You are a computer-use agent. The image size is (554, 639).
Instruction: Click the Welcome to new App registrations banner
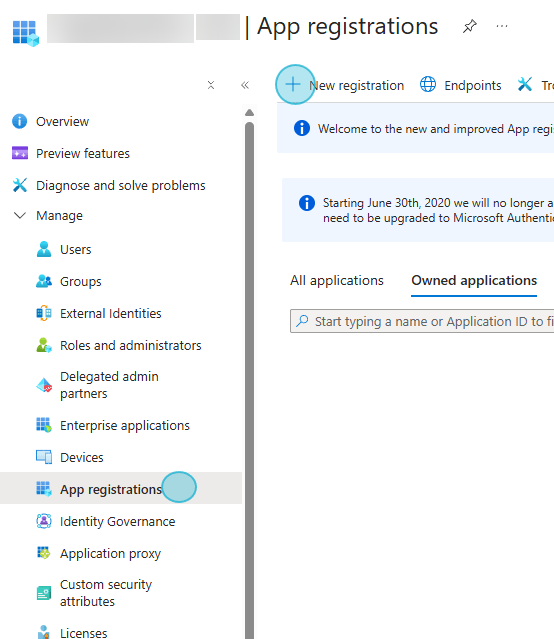415,128
